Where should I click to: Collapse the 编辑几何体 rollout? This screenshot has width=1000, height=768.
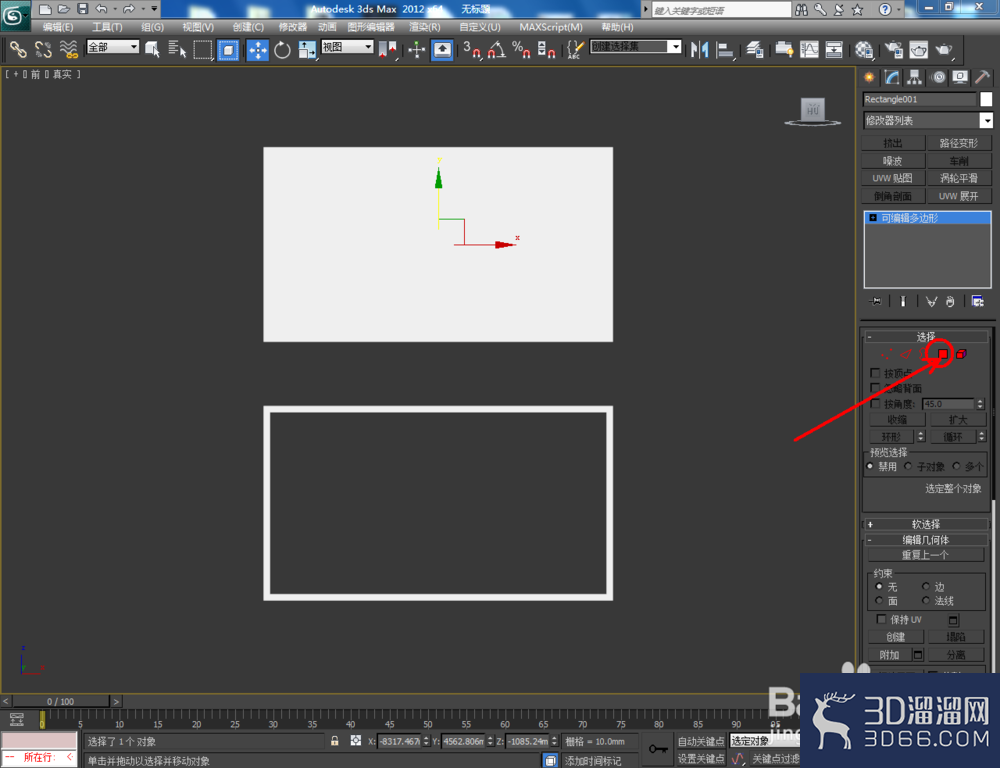[925, 540]
